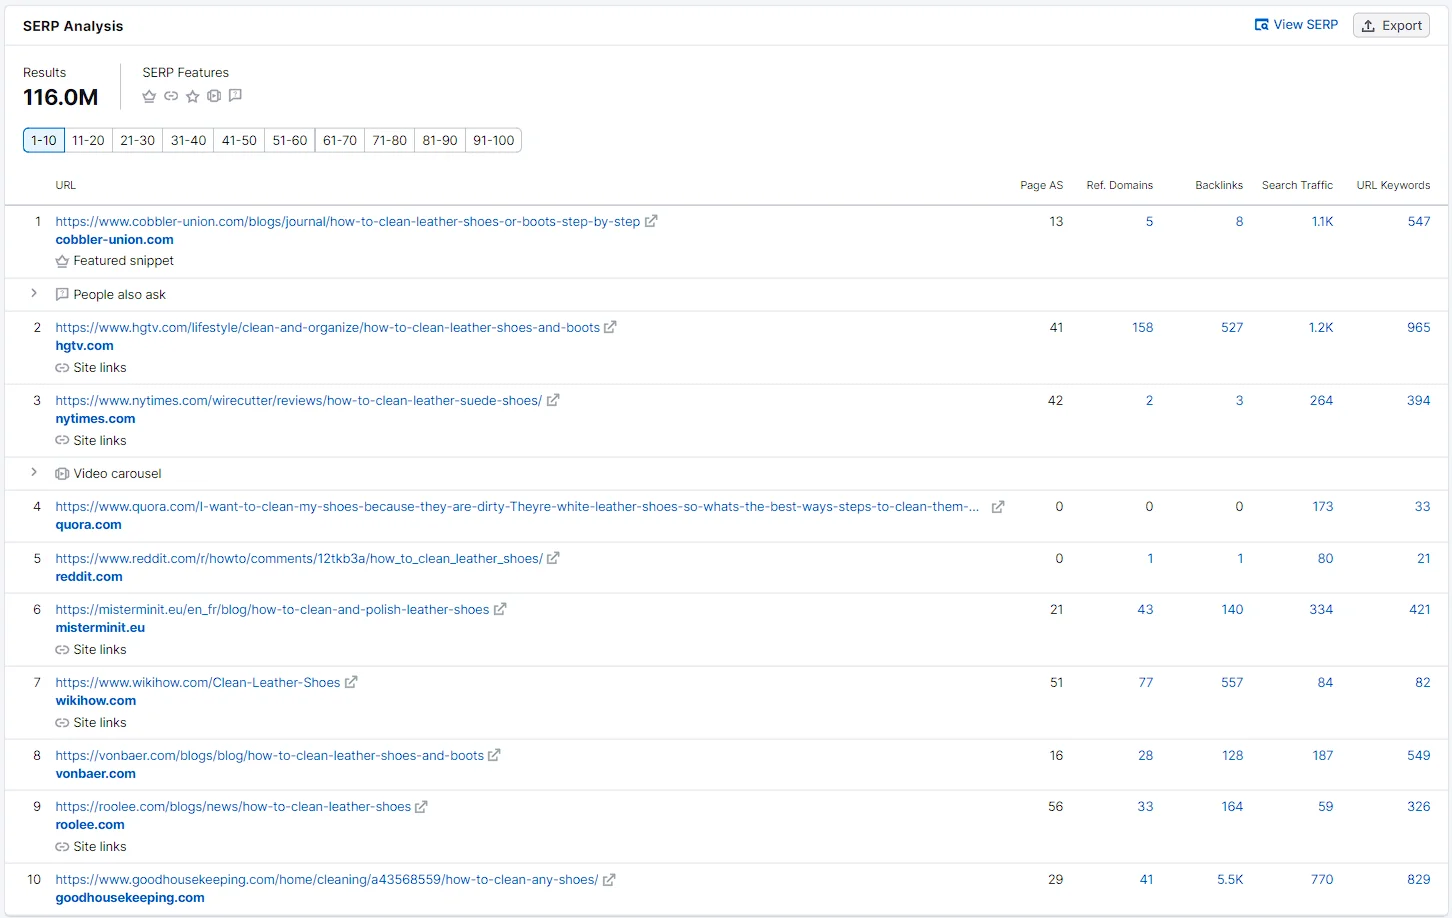Open external link icon for cobbler-union URL
1452x918 pixels.
651,221
